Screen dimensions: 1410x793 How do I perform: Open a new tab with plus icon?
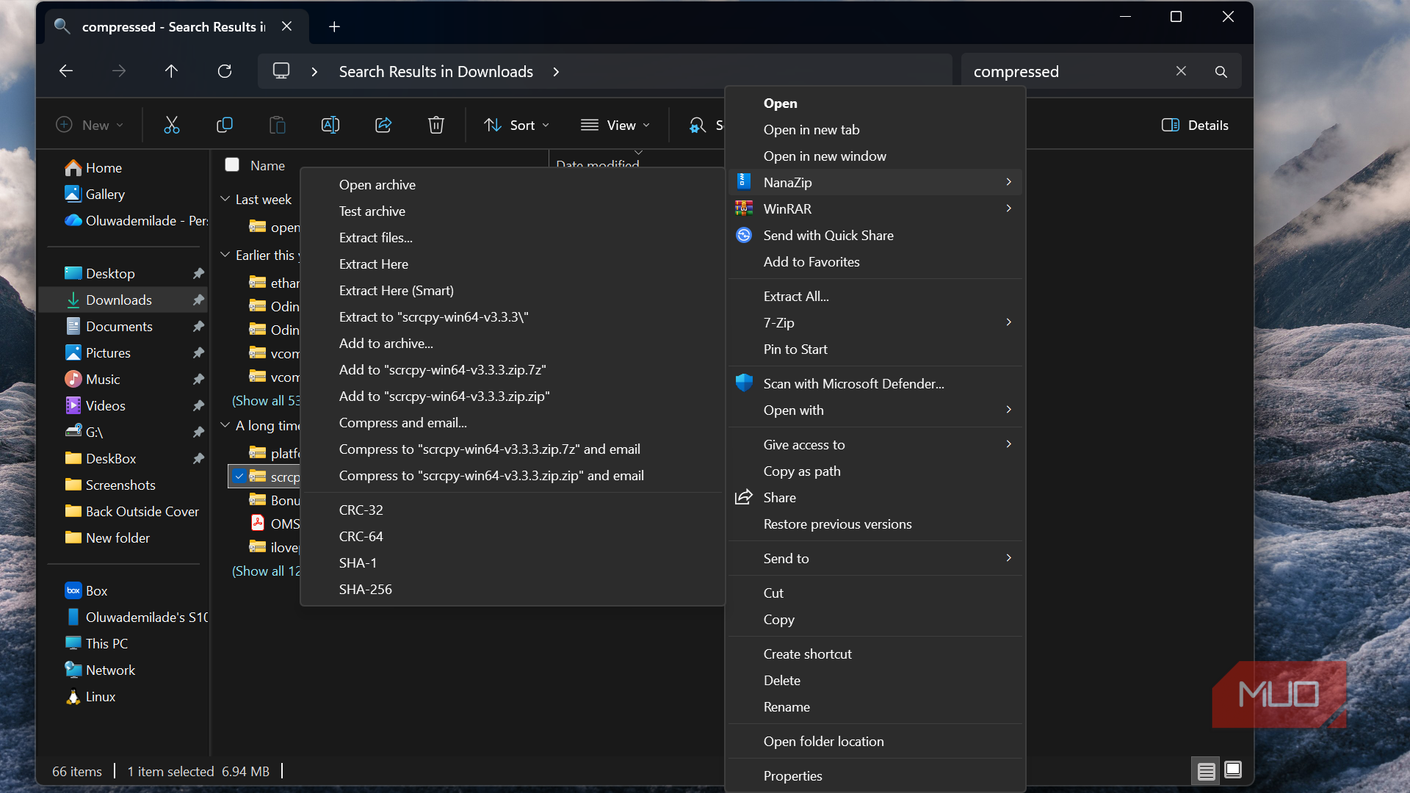coord(334,27)
